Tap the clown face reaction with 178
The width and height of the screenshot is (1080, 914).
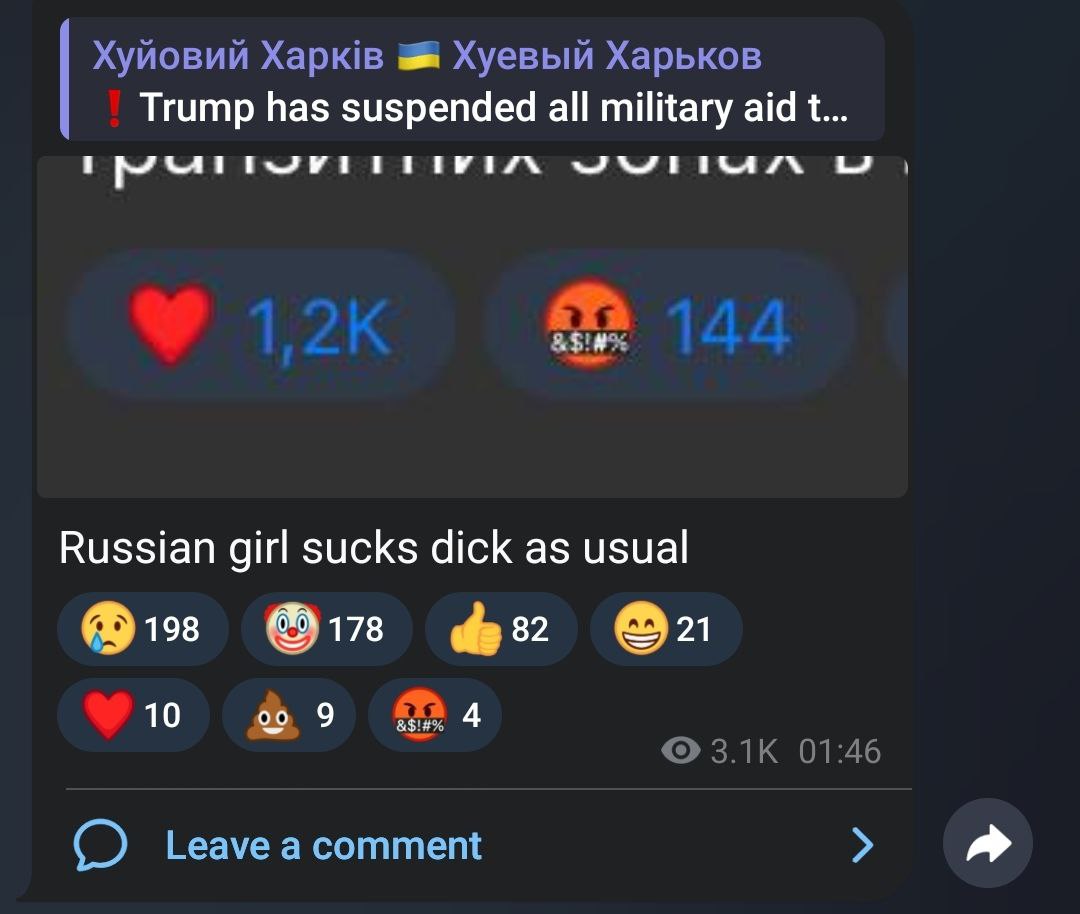[326, 629]
